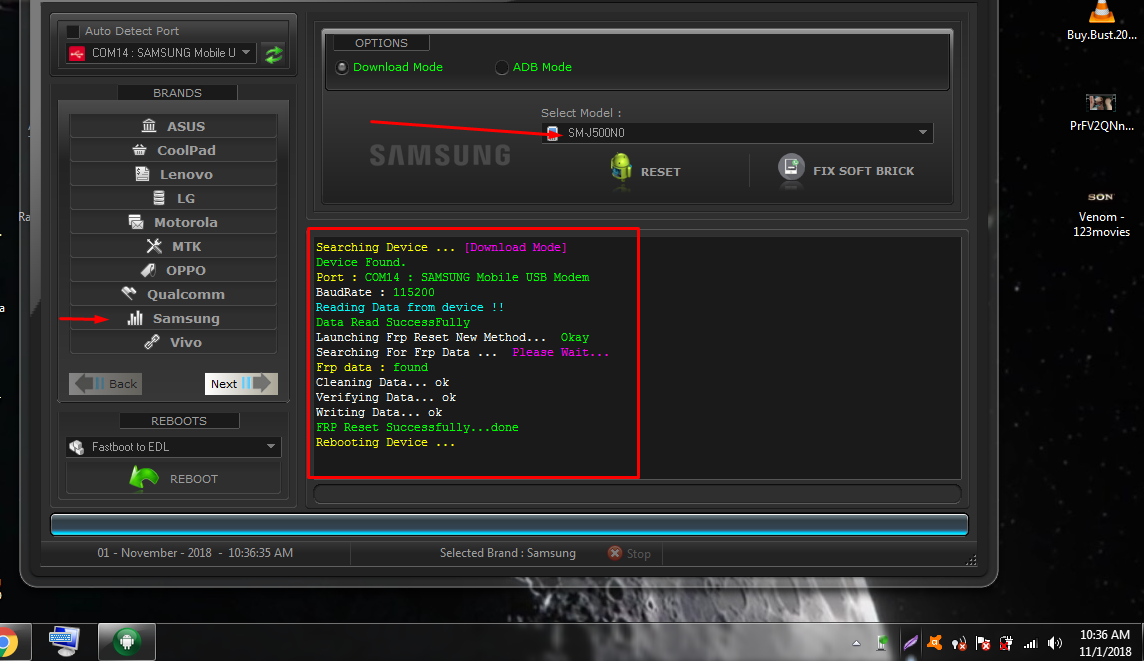The image size is (1144, 661).
Task: Select the Download Mode radio button
Action: [x=341, y=67]
